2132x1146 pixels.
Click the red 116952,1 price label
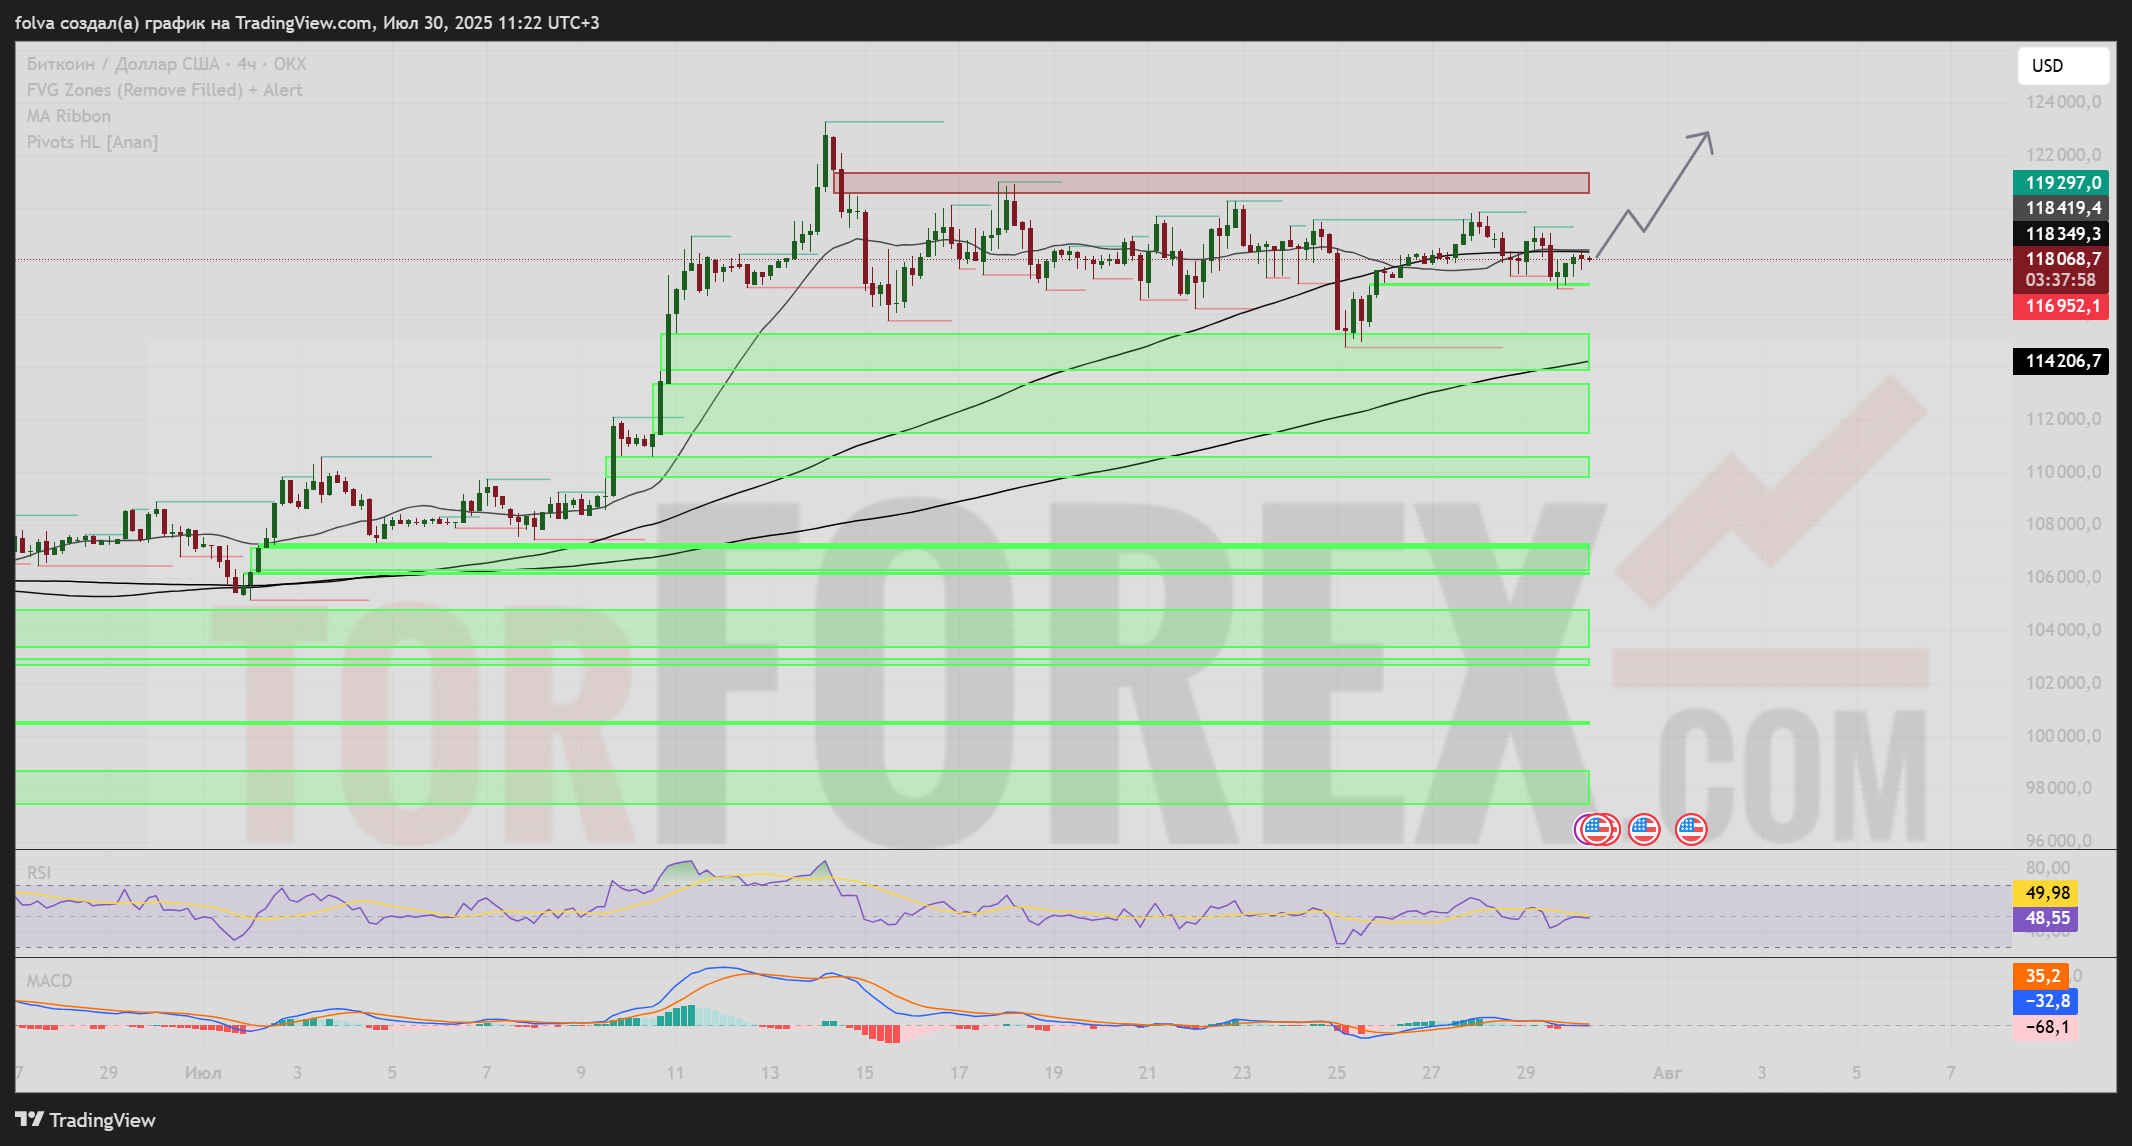click(x=2061, y=306)
